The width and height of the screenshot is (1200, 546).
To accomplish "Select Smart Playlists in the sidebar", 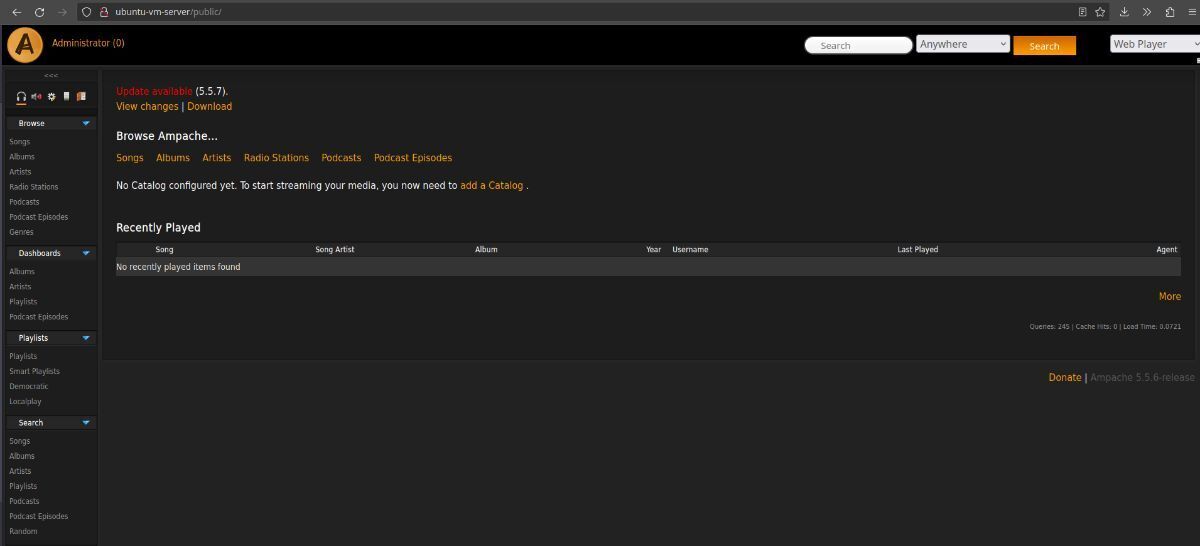I will (x=34, y=371).
